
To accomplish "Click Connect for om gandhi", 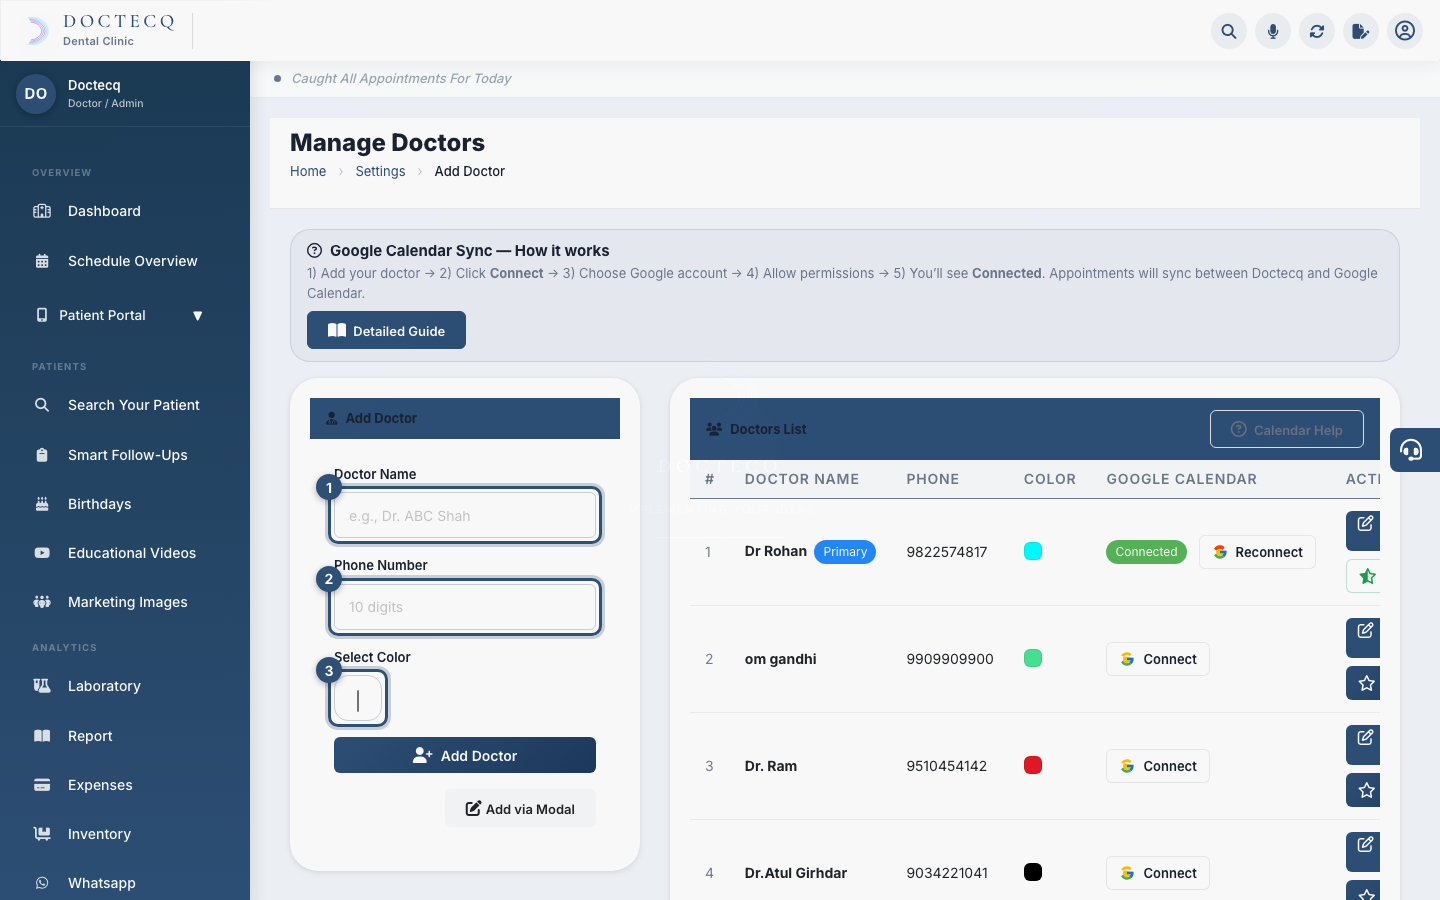I will (1158, 659).
